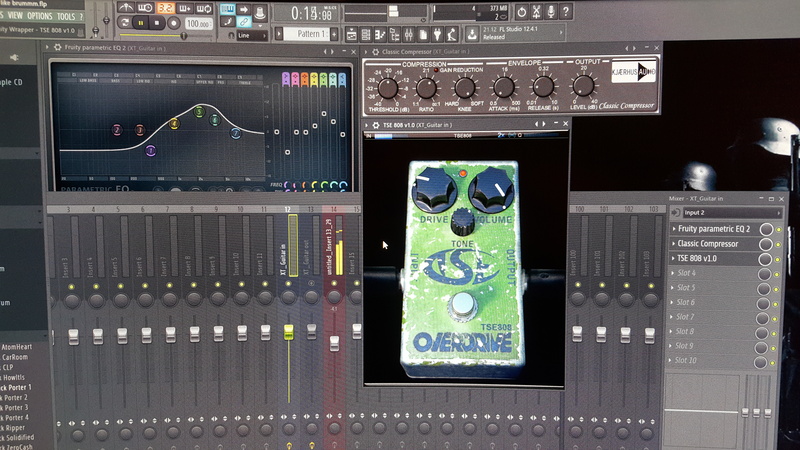Toggle the link icon below step-edit arrow
This screenshot has width=800, height=450.
coord(244,22)
